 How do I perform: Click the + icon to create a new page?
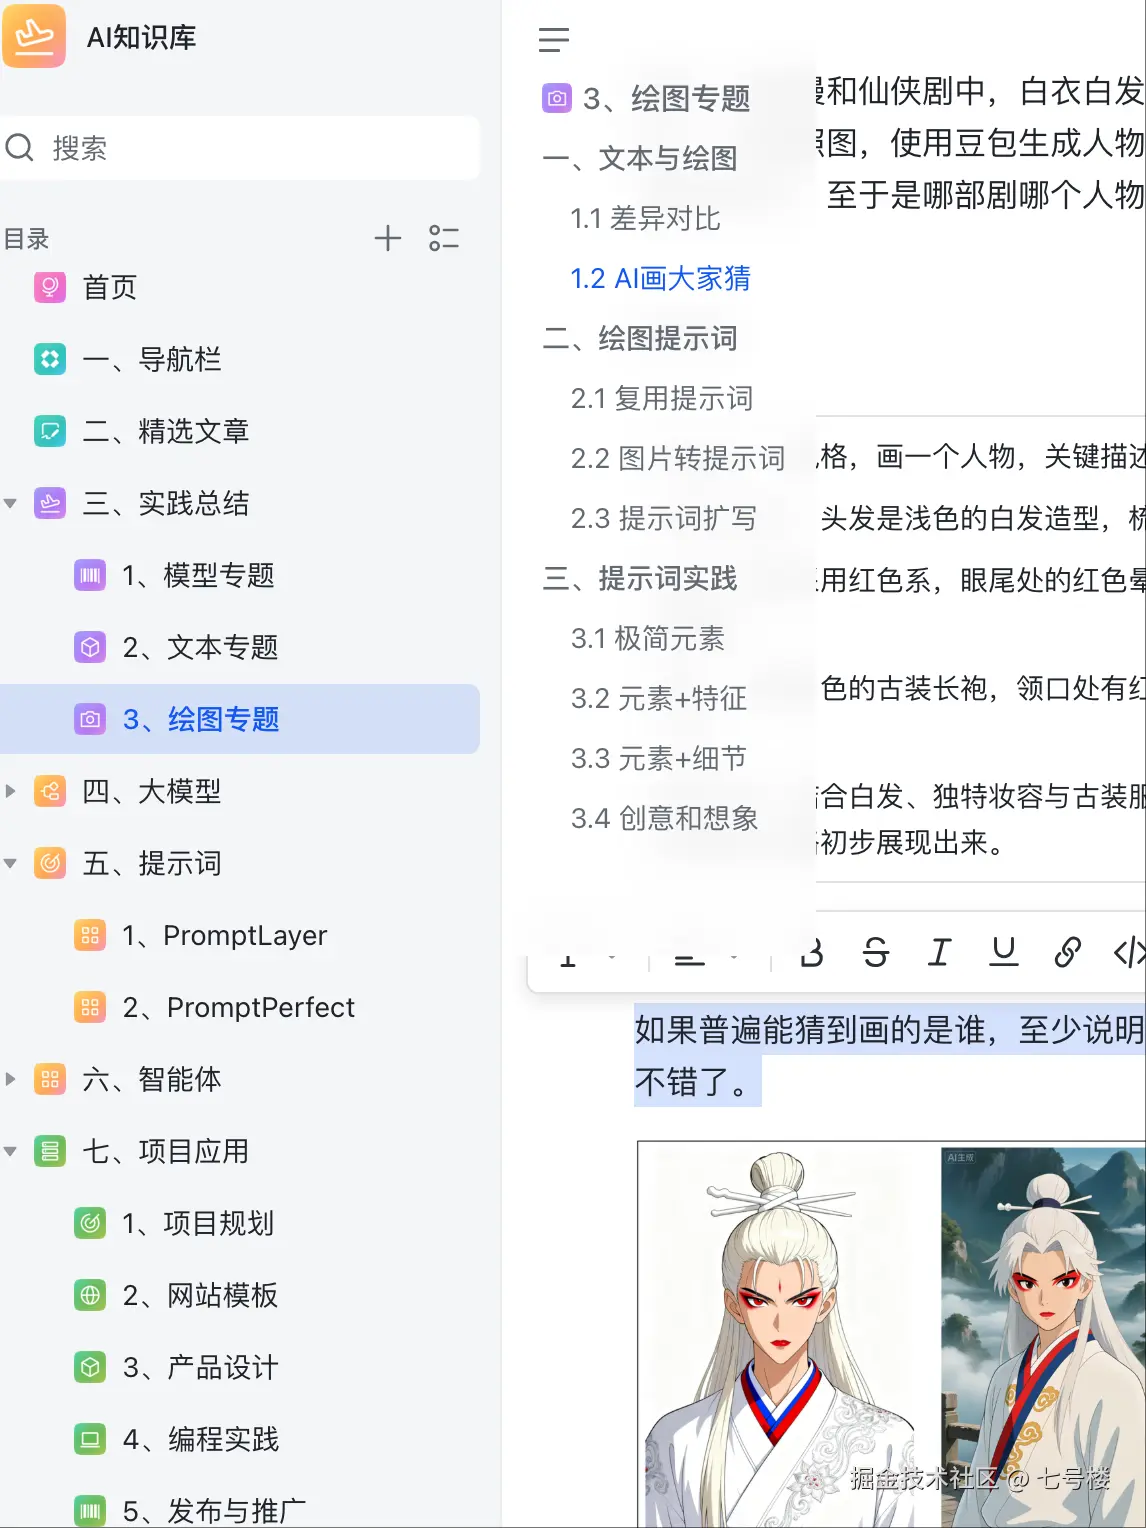click(x=388, y=238)
